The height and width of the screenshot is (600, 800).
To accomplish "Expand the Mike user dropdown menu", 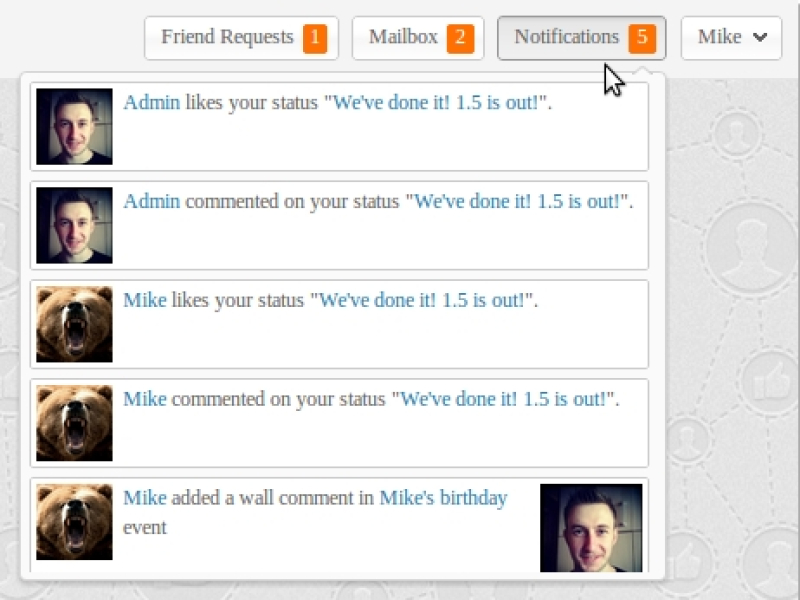I will [x=731, y=38].
